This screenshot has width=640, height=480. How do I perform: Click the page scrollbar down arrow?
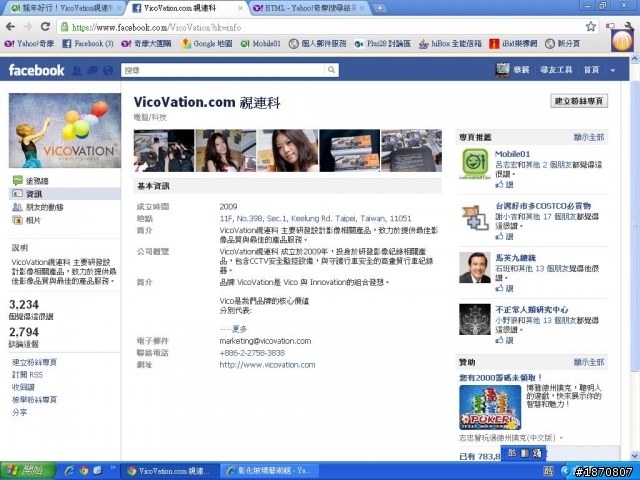click(635, 456)
